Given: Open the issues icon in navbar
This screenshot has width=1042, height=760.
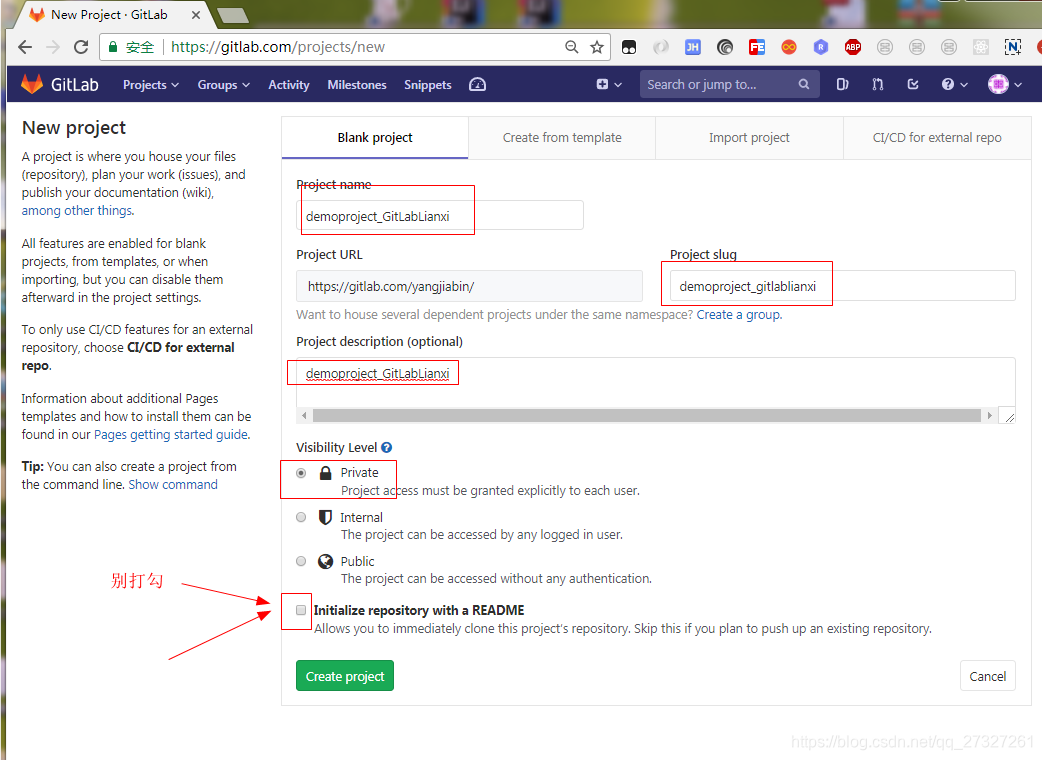Looking at the screenshot, I should coord(842,84).
